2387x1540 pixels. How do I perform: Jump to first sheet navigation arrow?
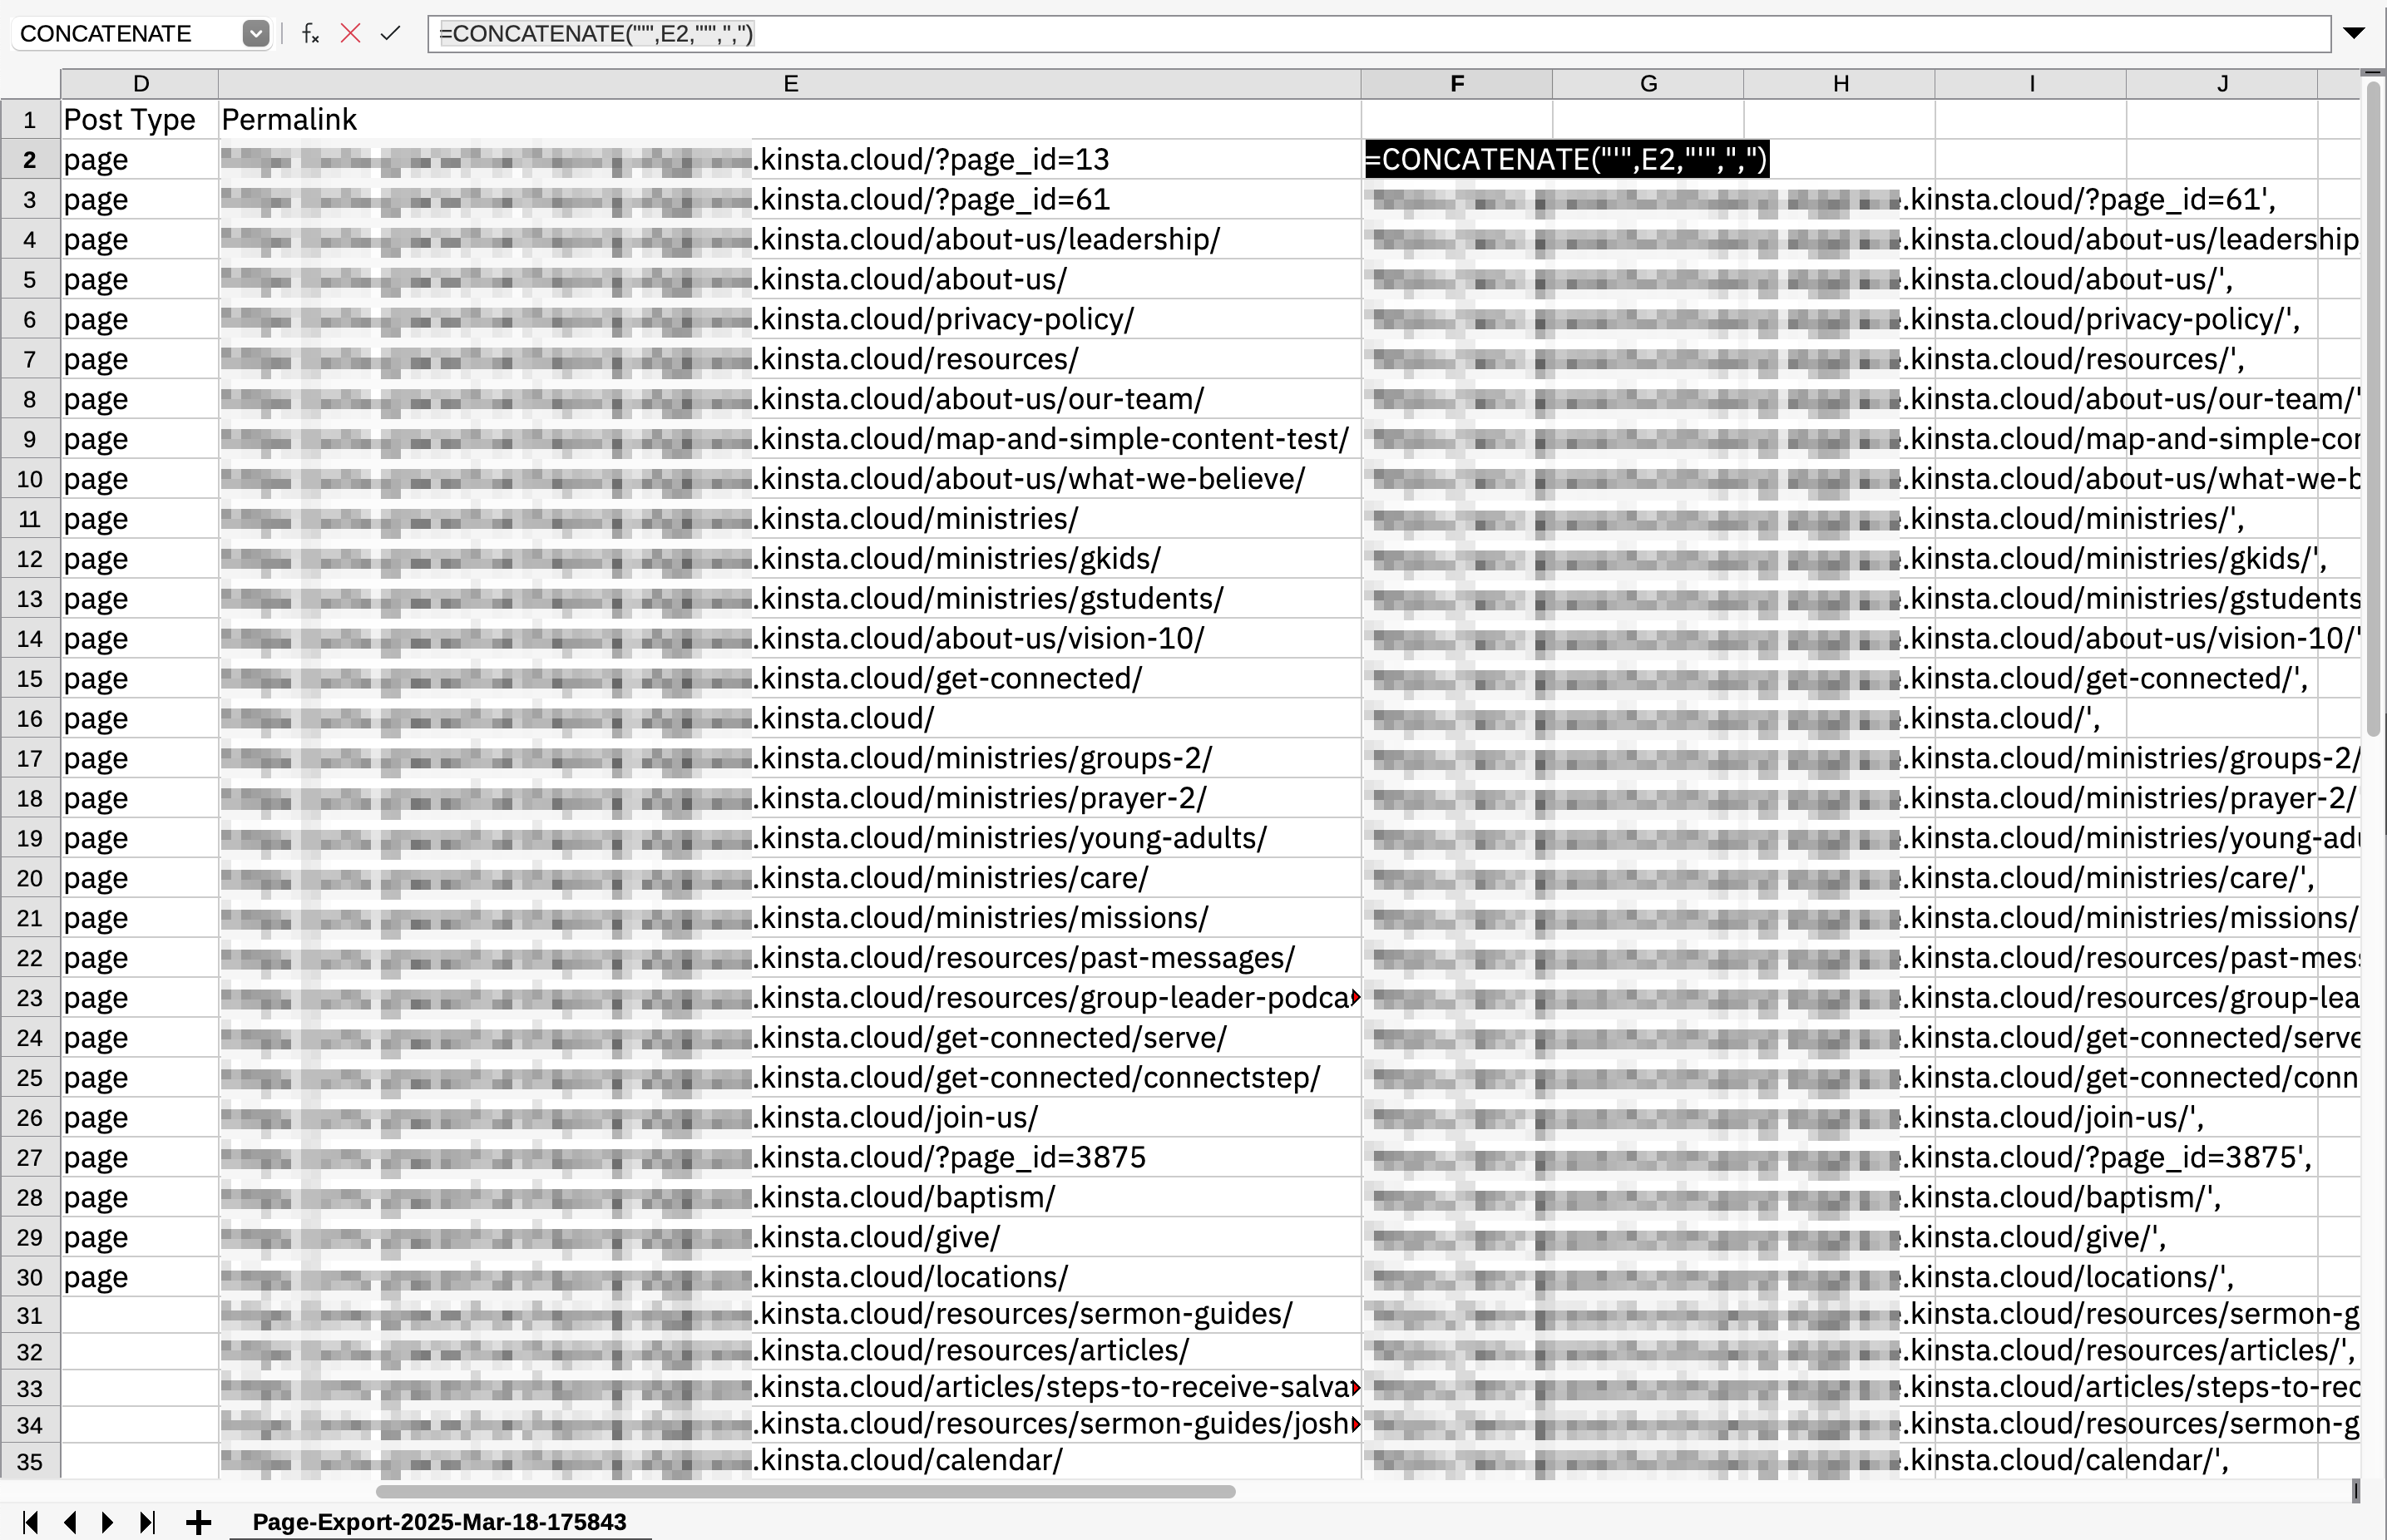(x=30, y=1522)
